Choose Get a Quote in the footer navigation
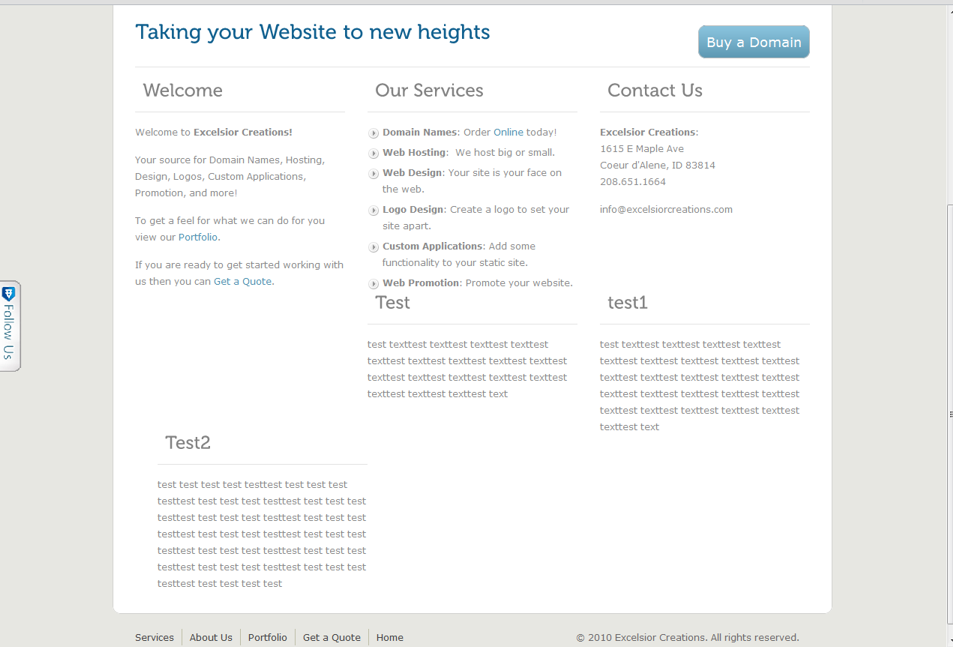Screen dimensions: 953x647 [x=331, y=637]
